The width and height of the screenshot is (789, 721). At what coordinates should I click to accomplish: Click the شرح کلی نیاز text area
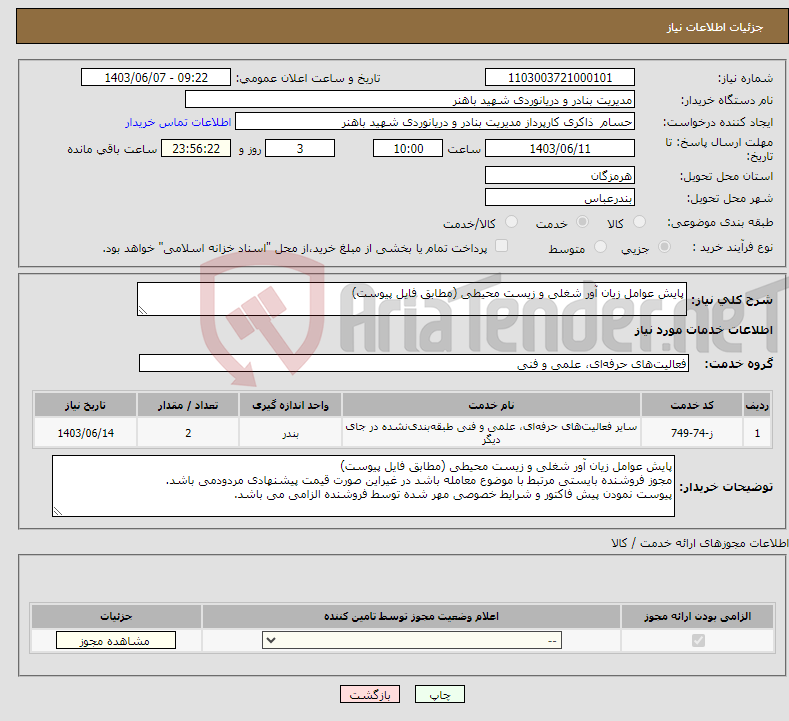click(x=412, y=299)
